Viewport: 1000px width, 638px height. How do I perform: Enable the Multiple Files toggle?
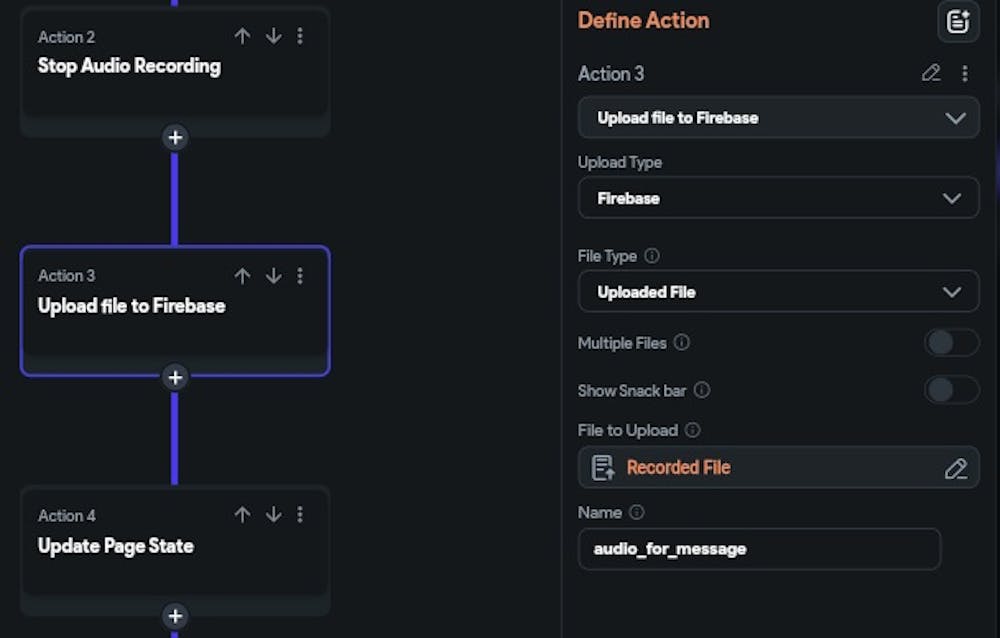pos(950,343)
